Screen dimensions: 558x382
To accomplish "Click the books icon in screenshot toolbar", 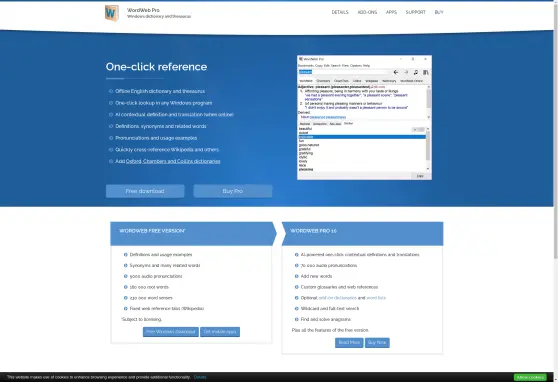I will (x=426, y=72).
